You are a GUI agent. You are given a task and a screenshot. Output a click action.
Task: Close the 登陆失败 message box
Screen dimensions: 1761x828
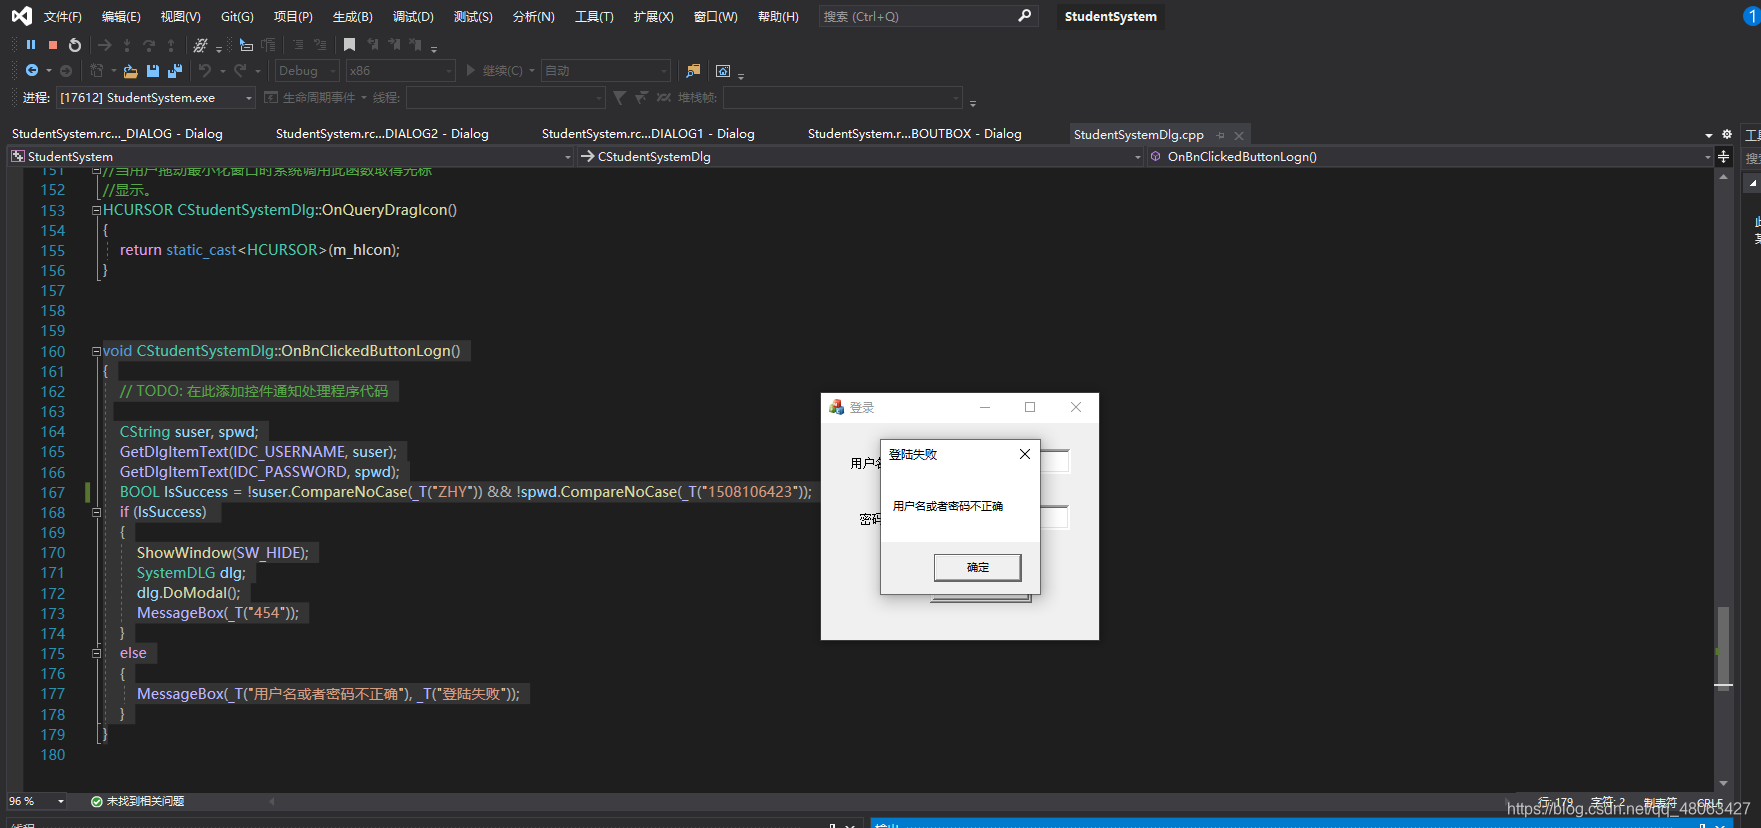[x=1024, y=454]
